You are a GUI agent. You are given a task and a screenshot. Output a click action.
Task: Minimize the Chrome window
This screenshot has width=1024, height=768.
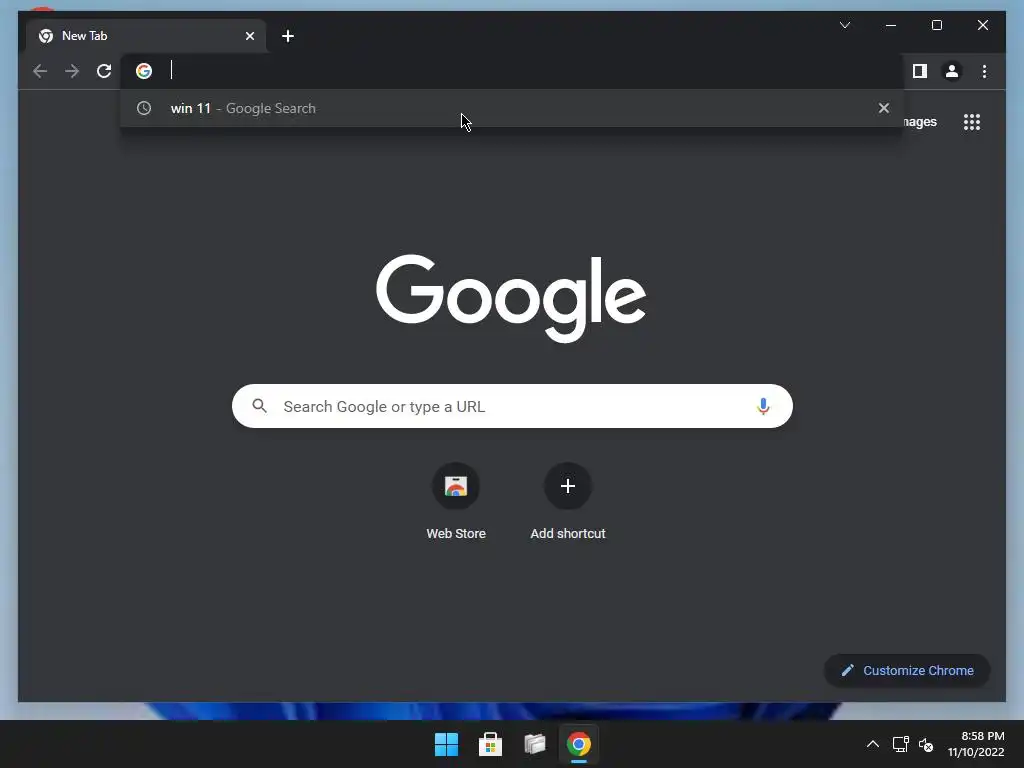point(891,25)
